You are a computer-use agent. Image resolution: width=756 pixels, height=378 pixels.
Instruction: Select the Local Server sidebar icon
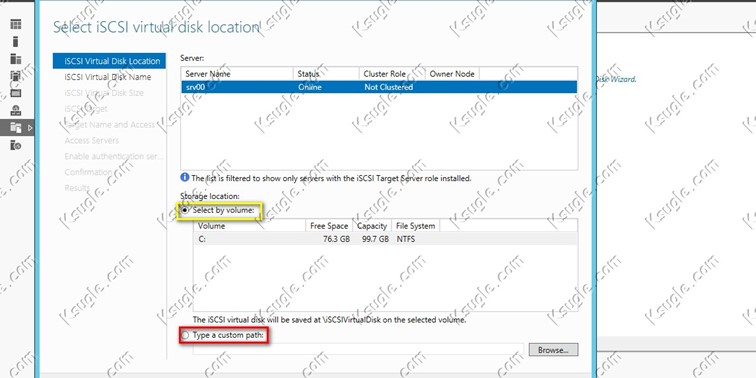(16, 41)
